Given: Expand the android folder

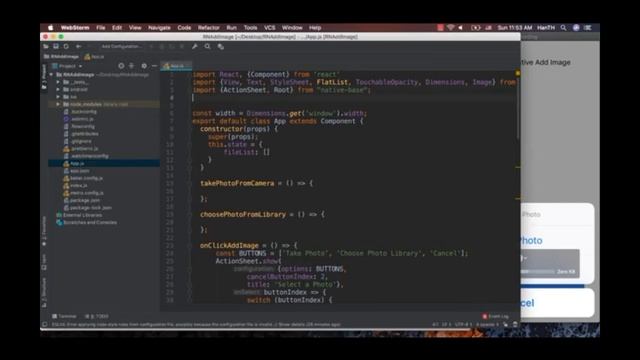Looking at the screenshot, I should coord(58,89).
